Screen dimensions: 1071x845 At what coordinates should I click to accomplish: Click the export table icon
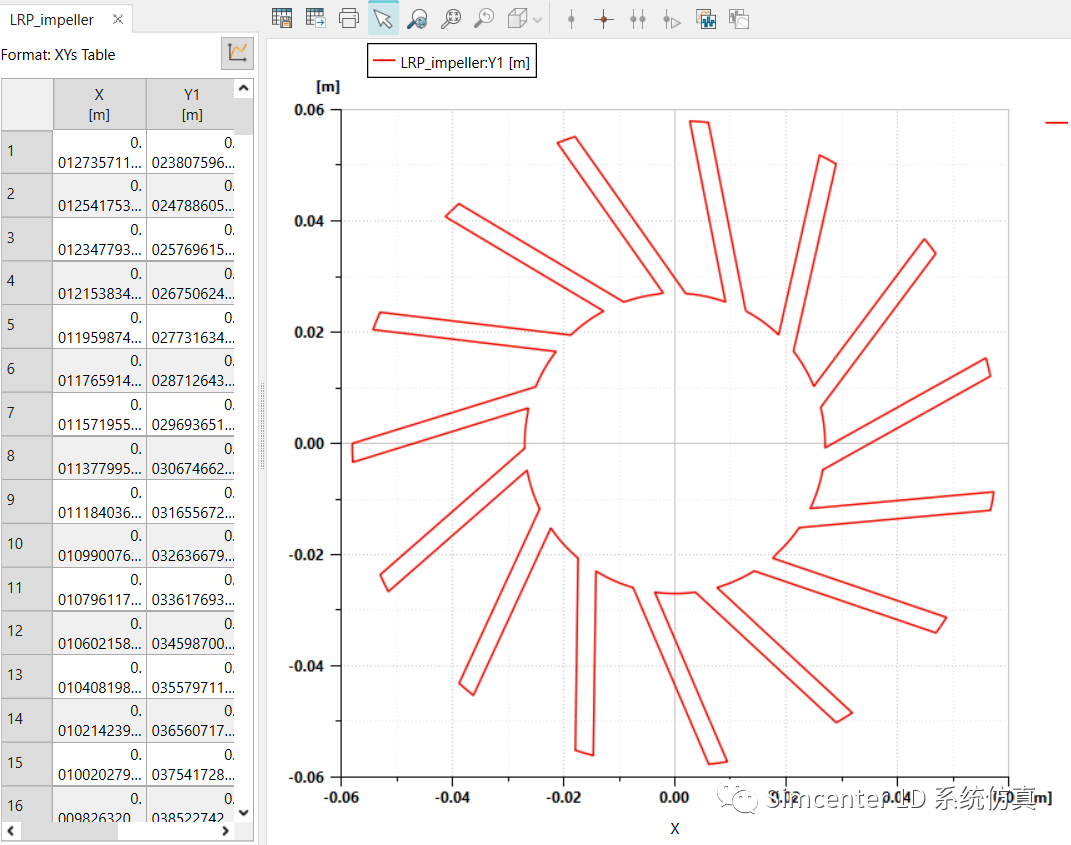pos(316,18)
